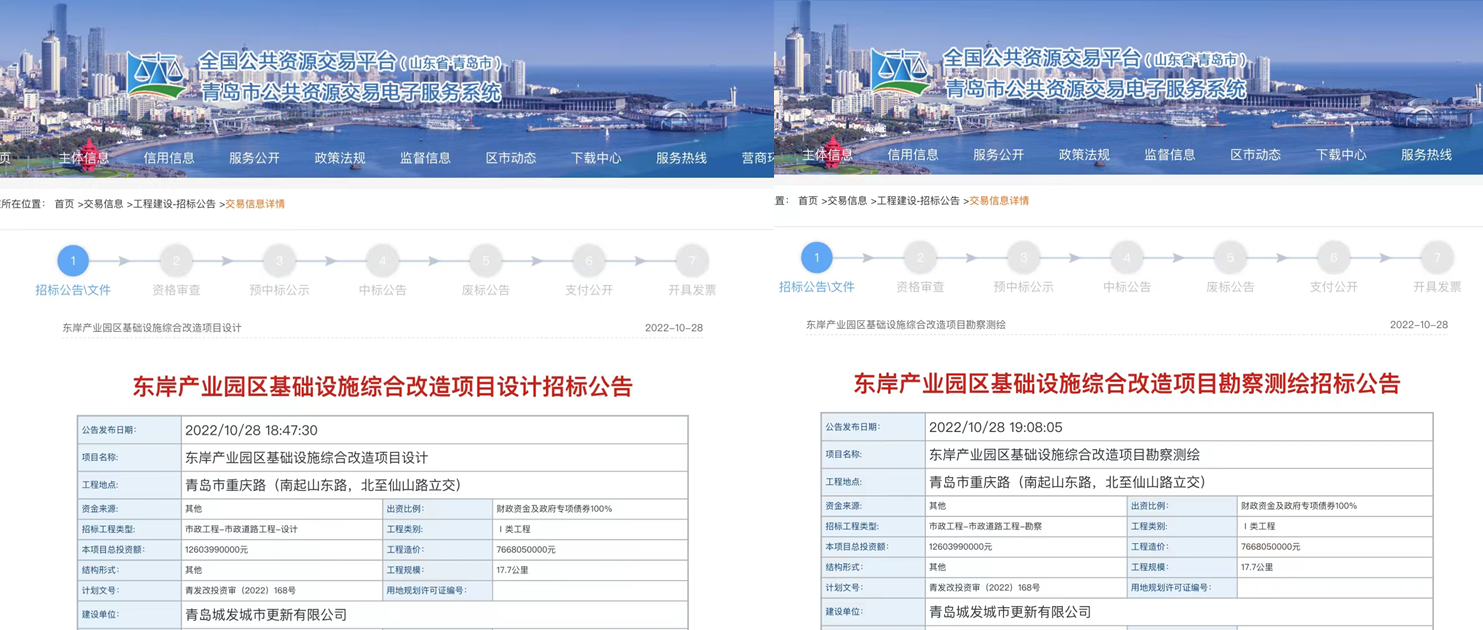Select step 2 circle above 资格审查 on left page

(x=176, y=261)
